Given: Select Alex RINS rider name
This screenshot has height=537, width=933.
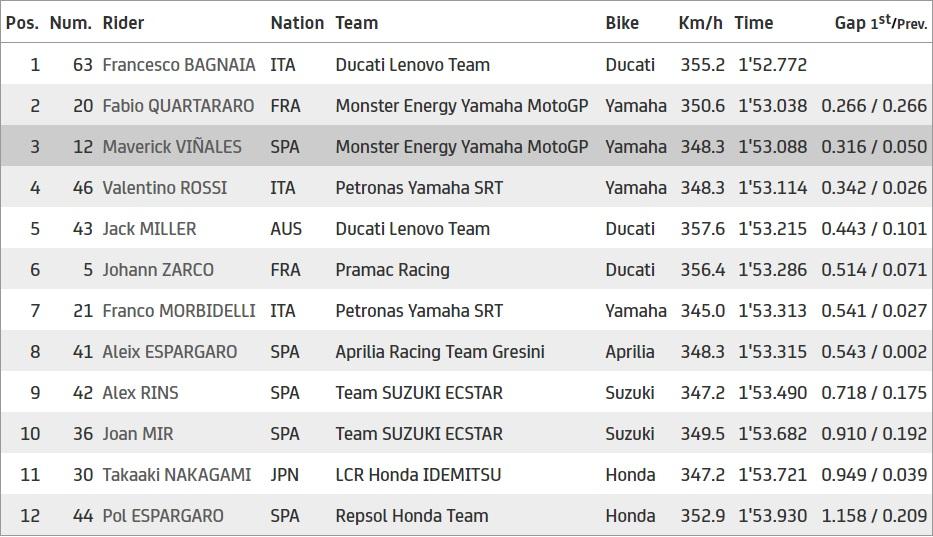Looking at the screenshot, I should (x=140, y=393).
